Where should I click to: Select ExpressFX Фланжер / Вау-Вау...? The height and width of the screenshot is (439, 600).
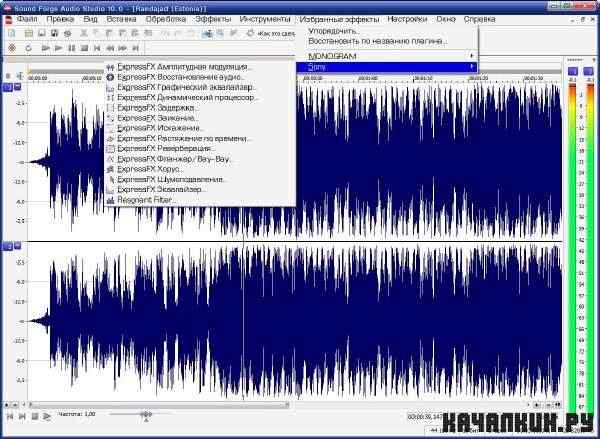point(200,159)
